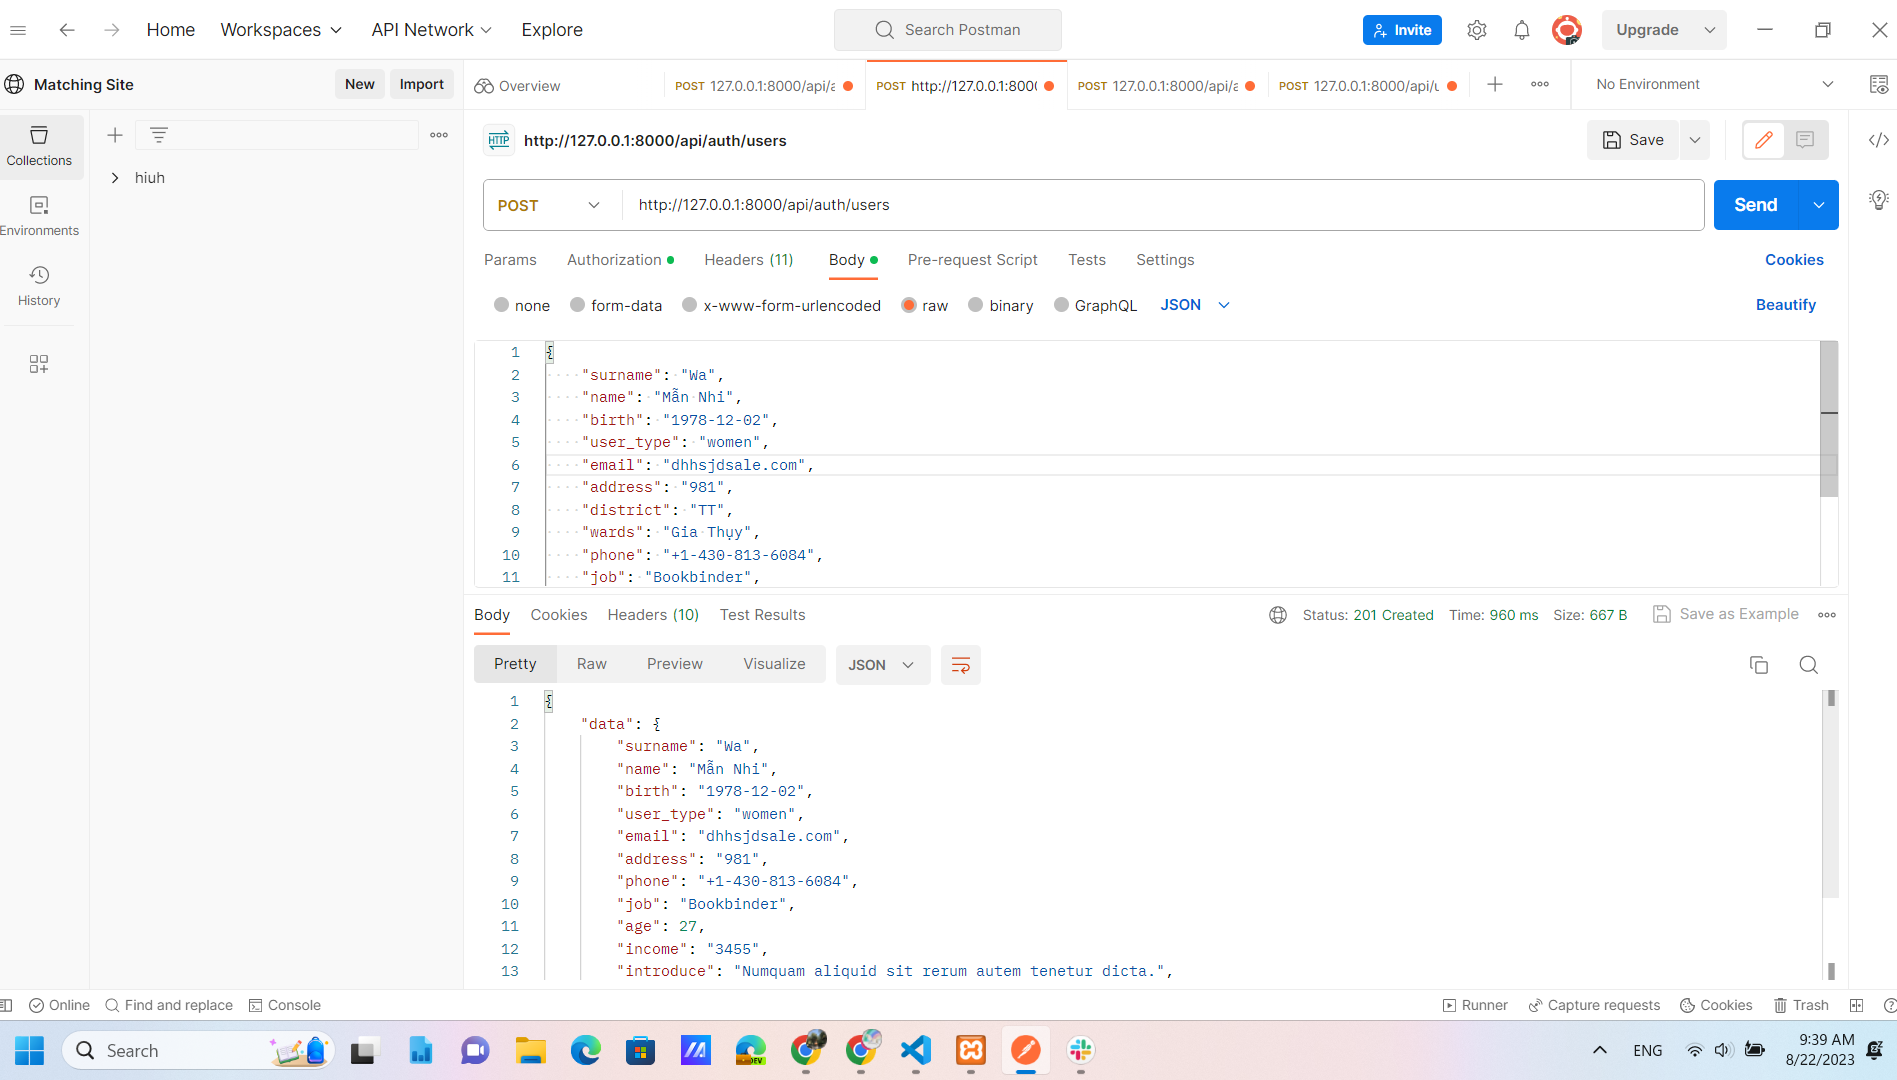1897x1080 pixels.
Task: Click the Send button
Action: pos(1756,205)
